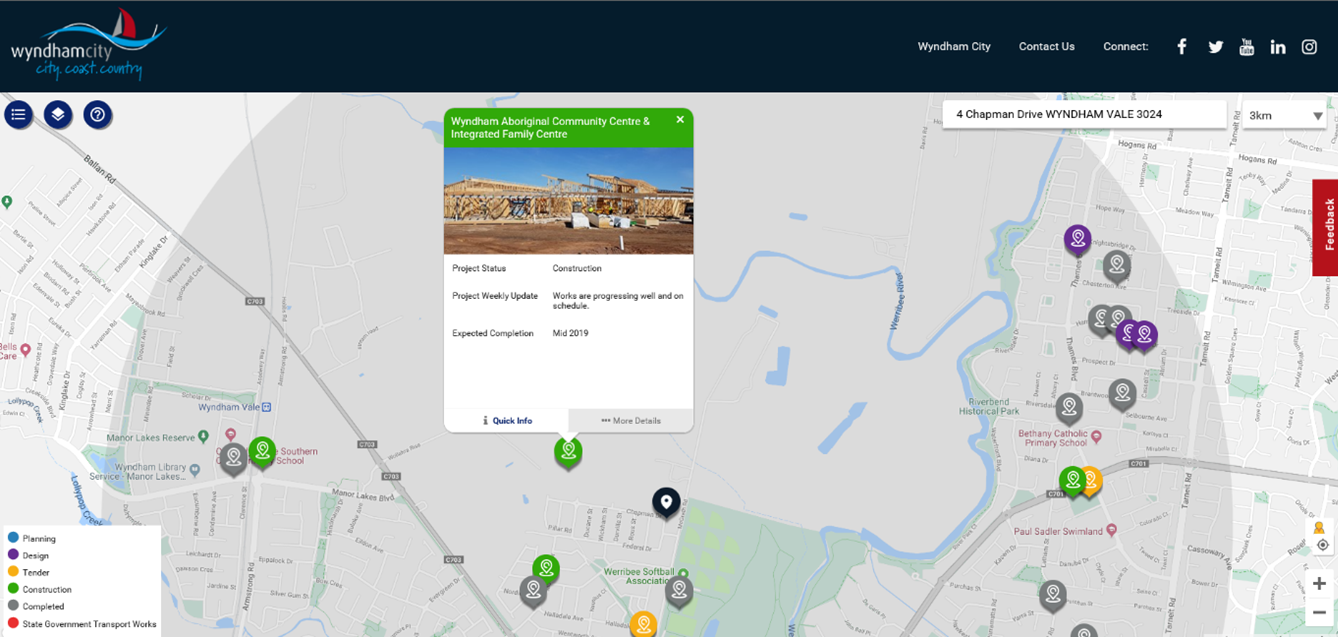Click the popup title Wyndham Aboriginal Community Centre
Image resolution: width=1338 pixels, height=637 pixels.
[551, 128]
